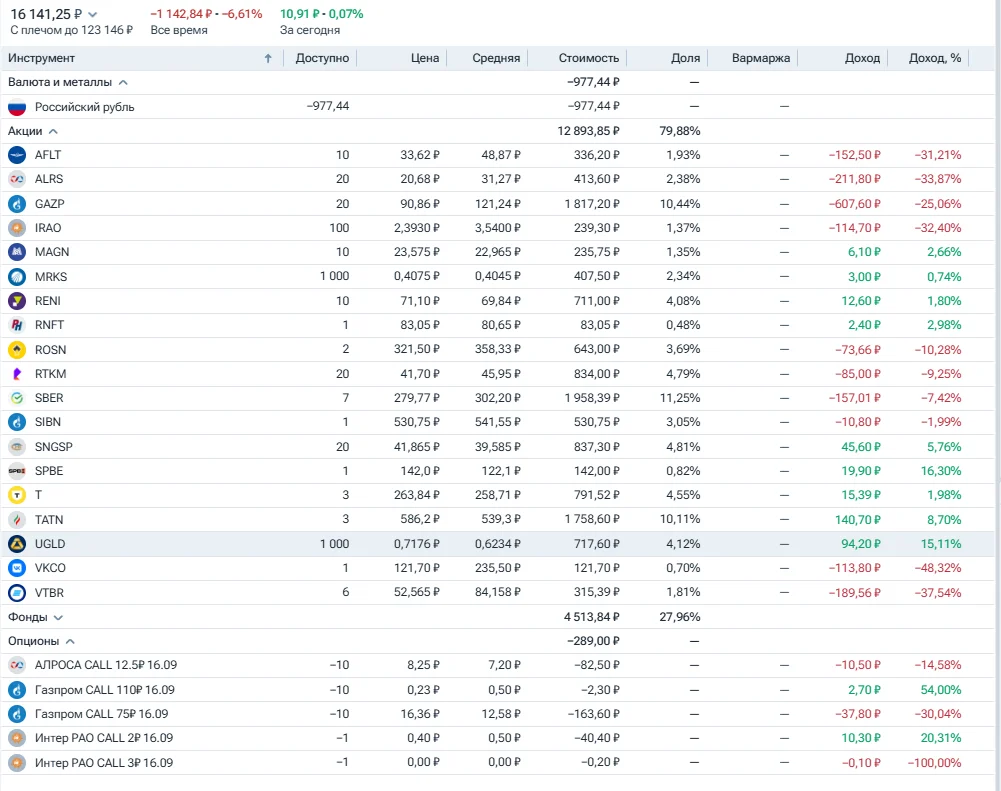Click the SBER Sberbank logo icon
This screenshot has height=791, width=1001.
pyautogui.click(x=17, y=398)
